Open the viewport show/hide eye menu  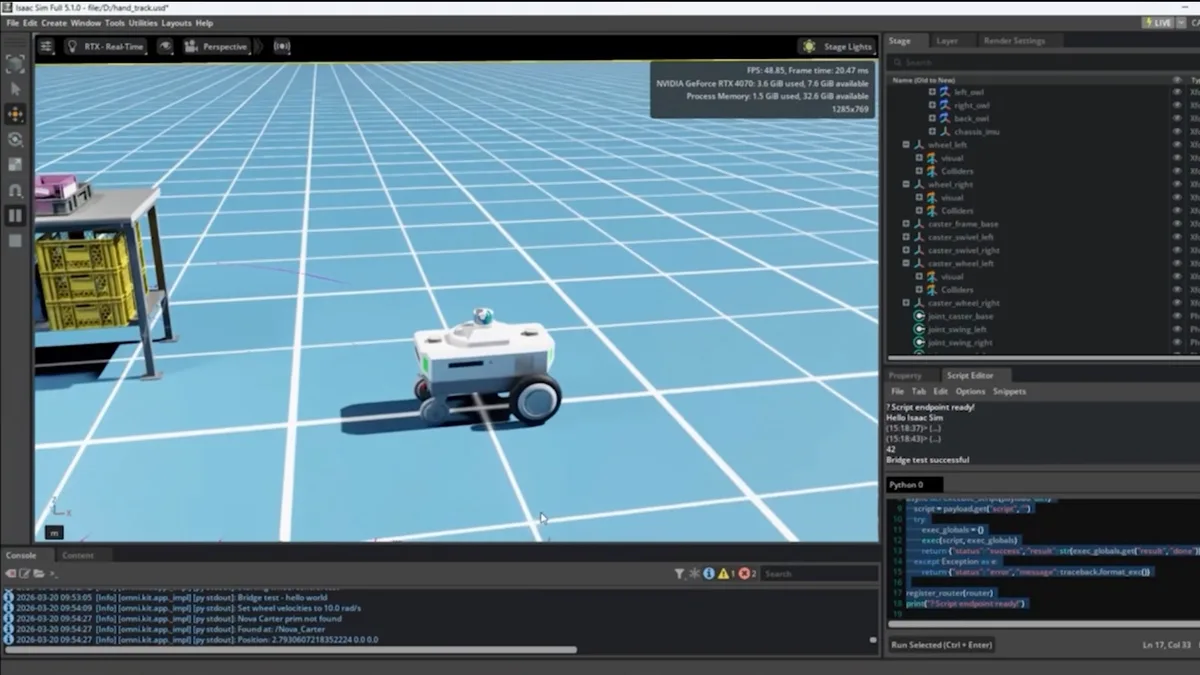pos(165,46)
